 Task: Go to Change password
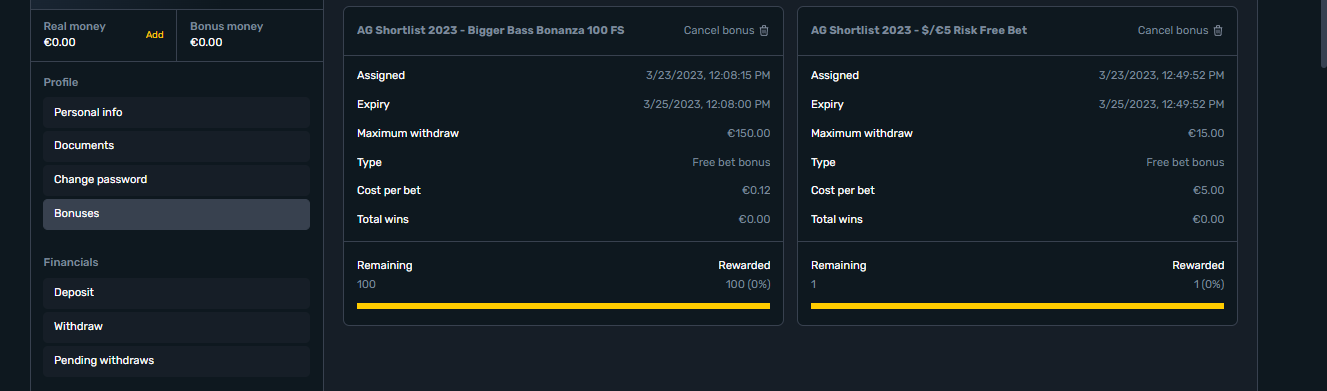[x=176, y=180]
